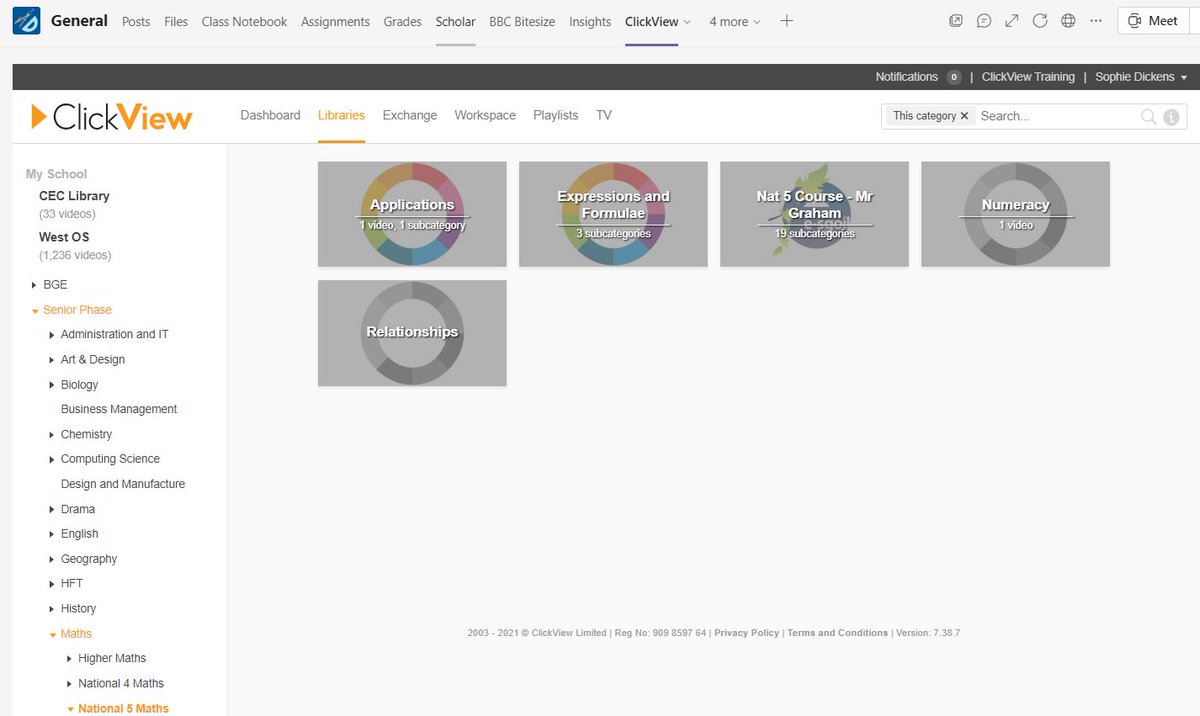
Task: Open the Class Notebook tab
Action: [x=244, y=21]
